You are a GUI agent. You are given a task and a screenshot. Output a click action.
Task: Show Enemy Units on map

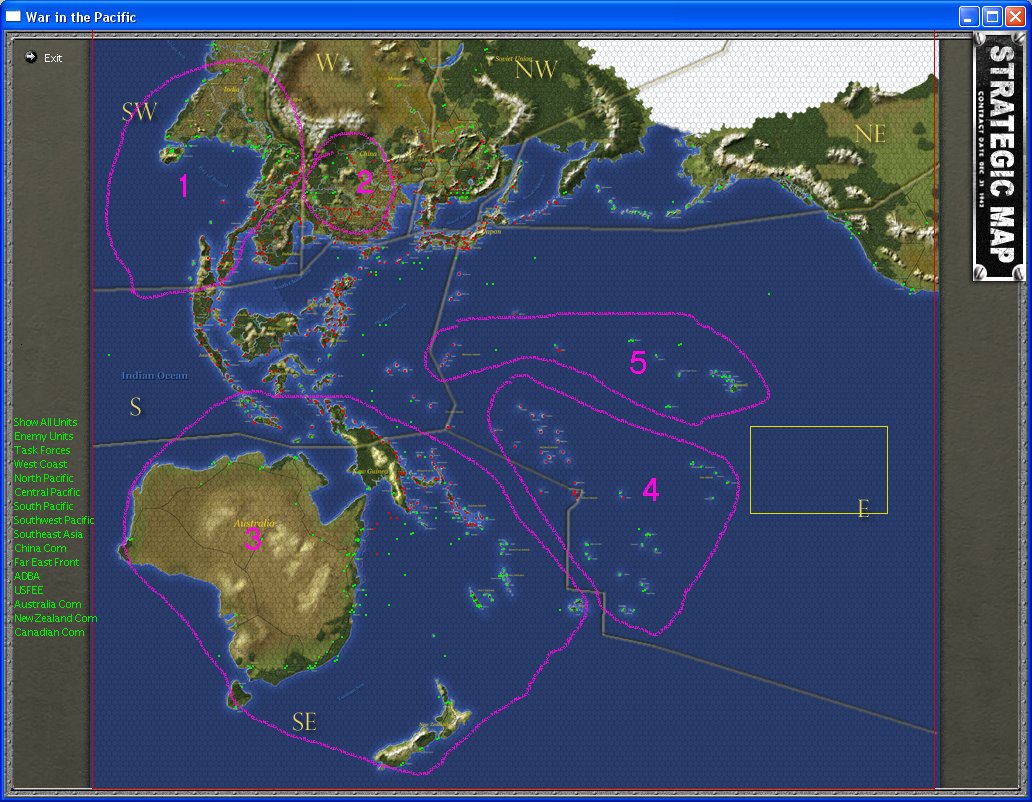[43, 436]
